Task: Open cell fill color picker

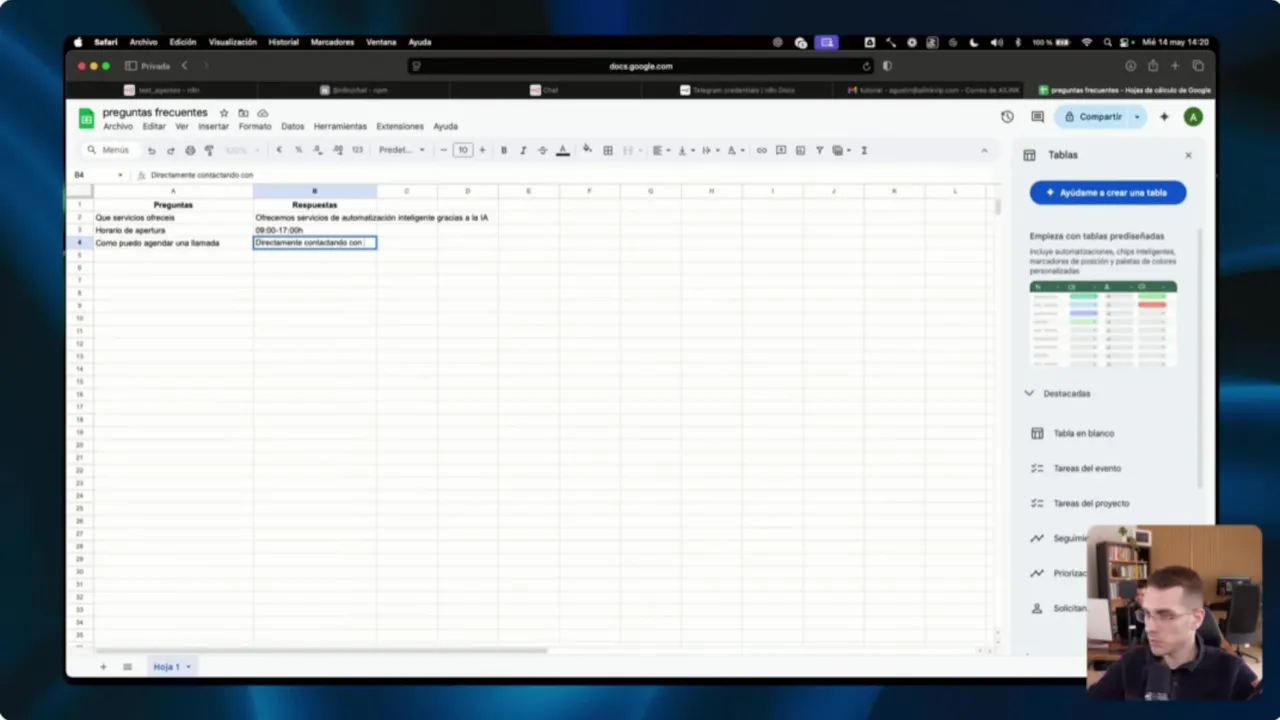Action: [587, 150]
